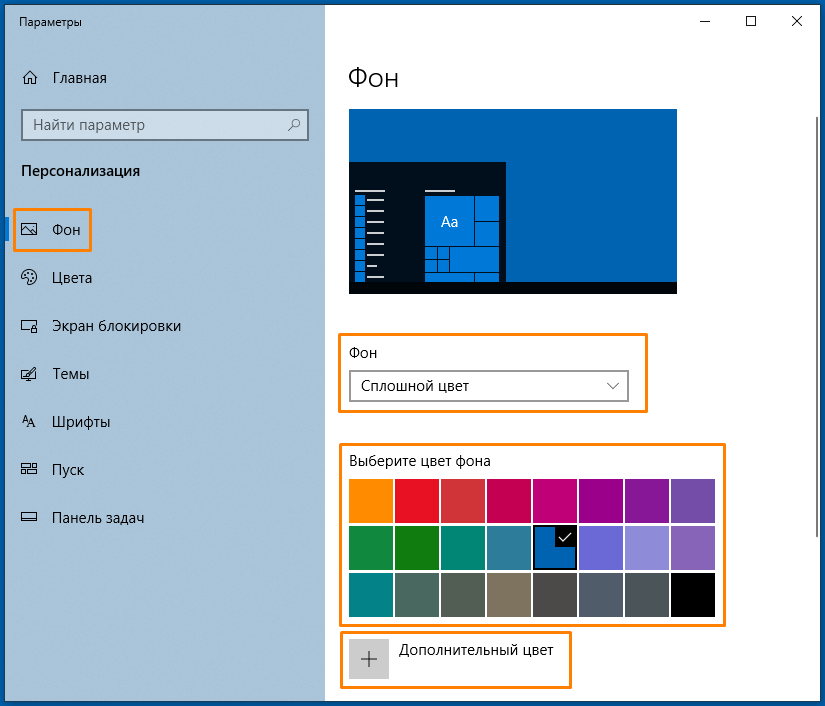Select the slate blue-gray sixth bottom swatch
The image size is (825, 706).
(x=601, y=594)
